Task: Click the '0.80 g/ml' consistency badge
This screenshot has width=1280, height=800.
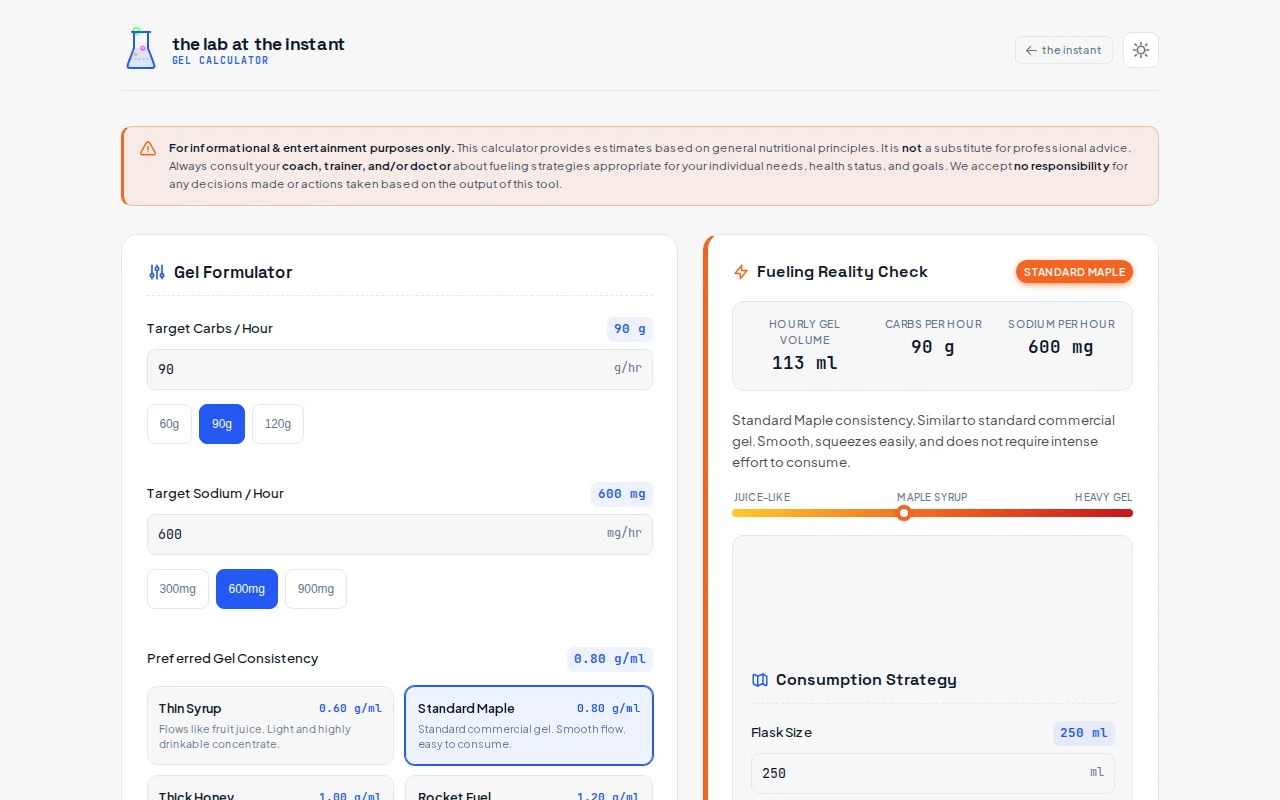Action: tap(610, 659)
